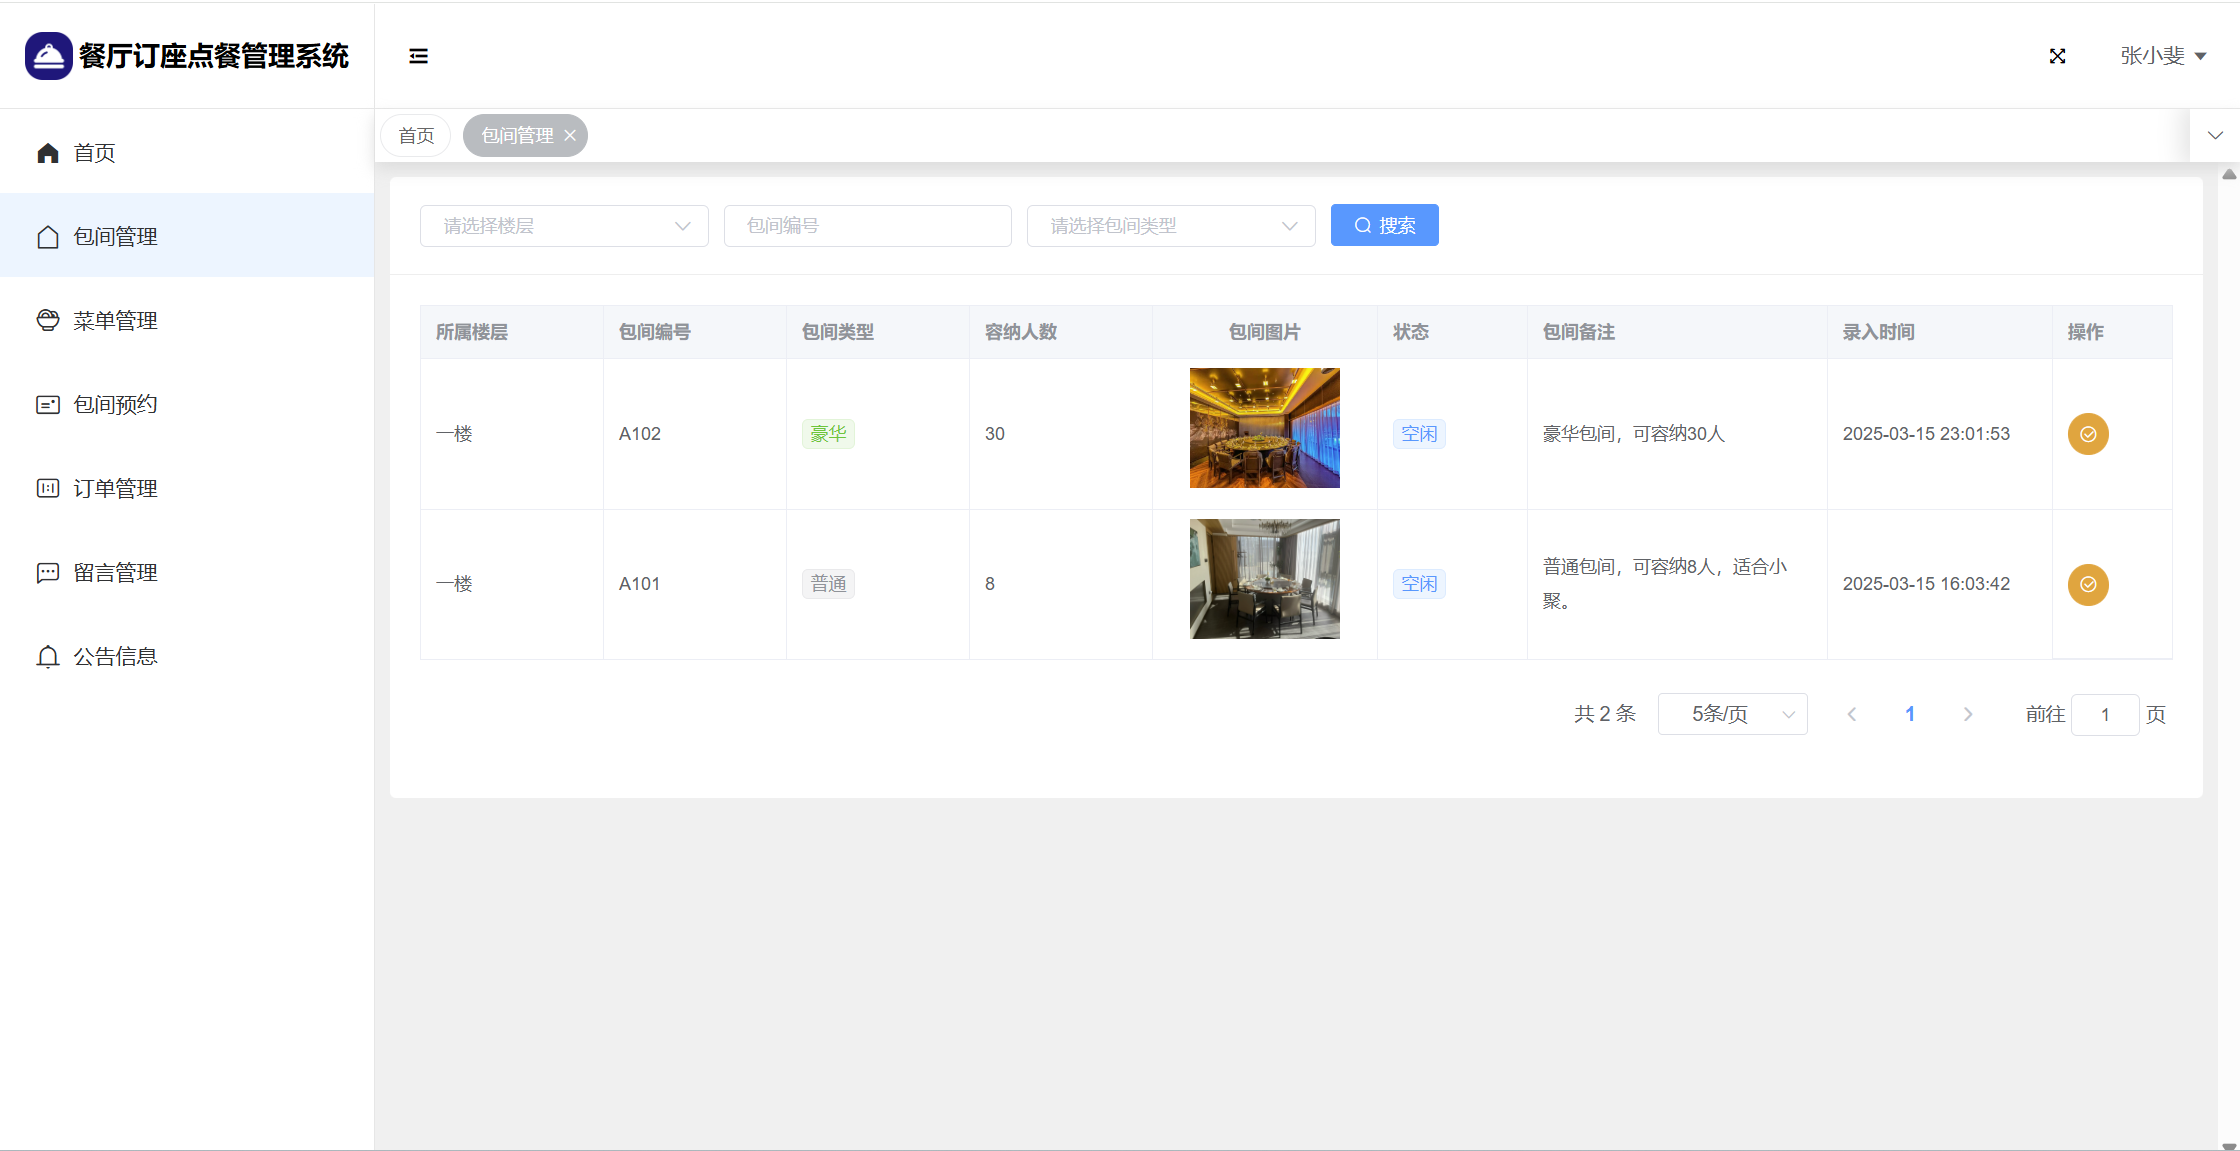Go to 订单管理 in the sidebar
The width and height of the screenshot is (2240, 1151).
tap(115, 489)
